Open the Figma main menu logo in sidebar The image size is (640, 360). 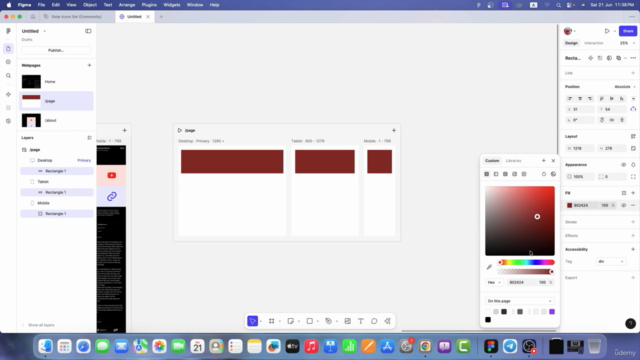point(8,31)
